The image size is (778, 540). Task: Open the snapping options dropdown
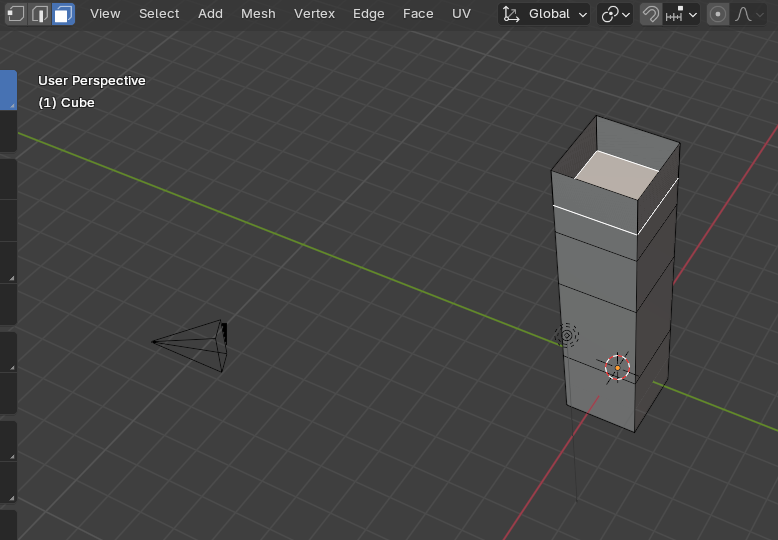[682, 14]
